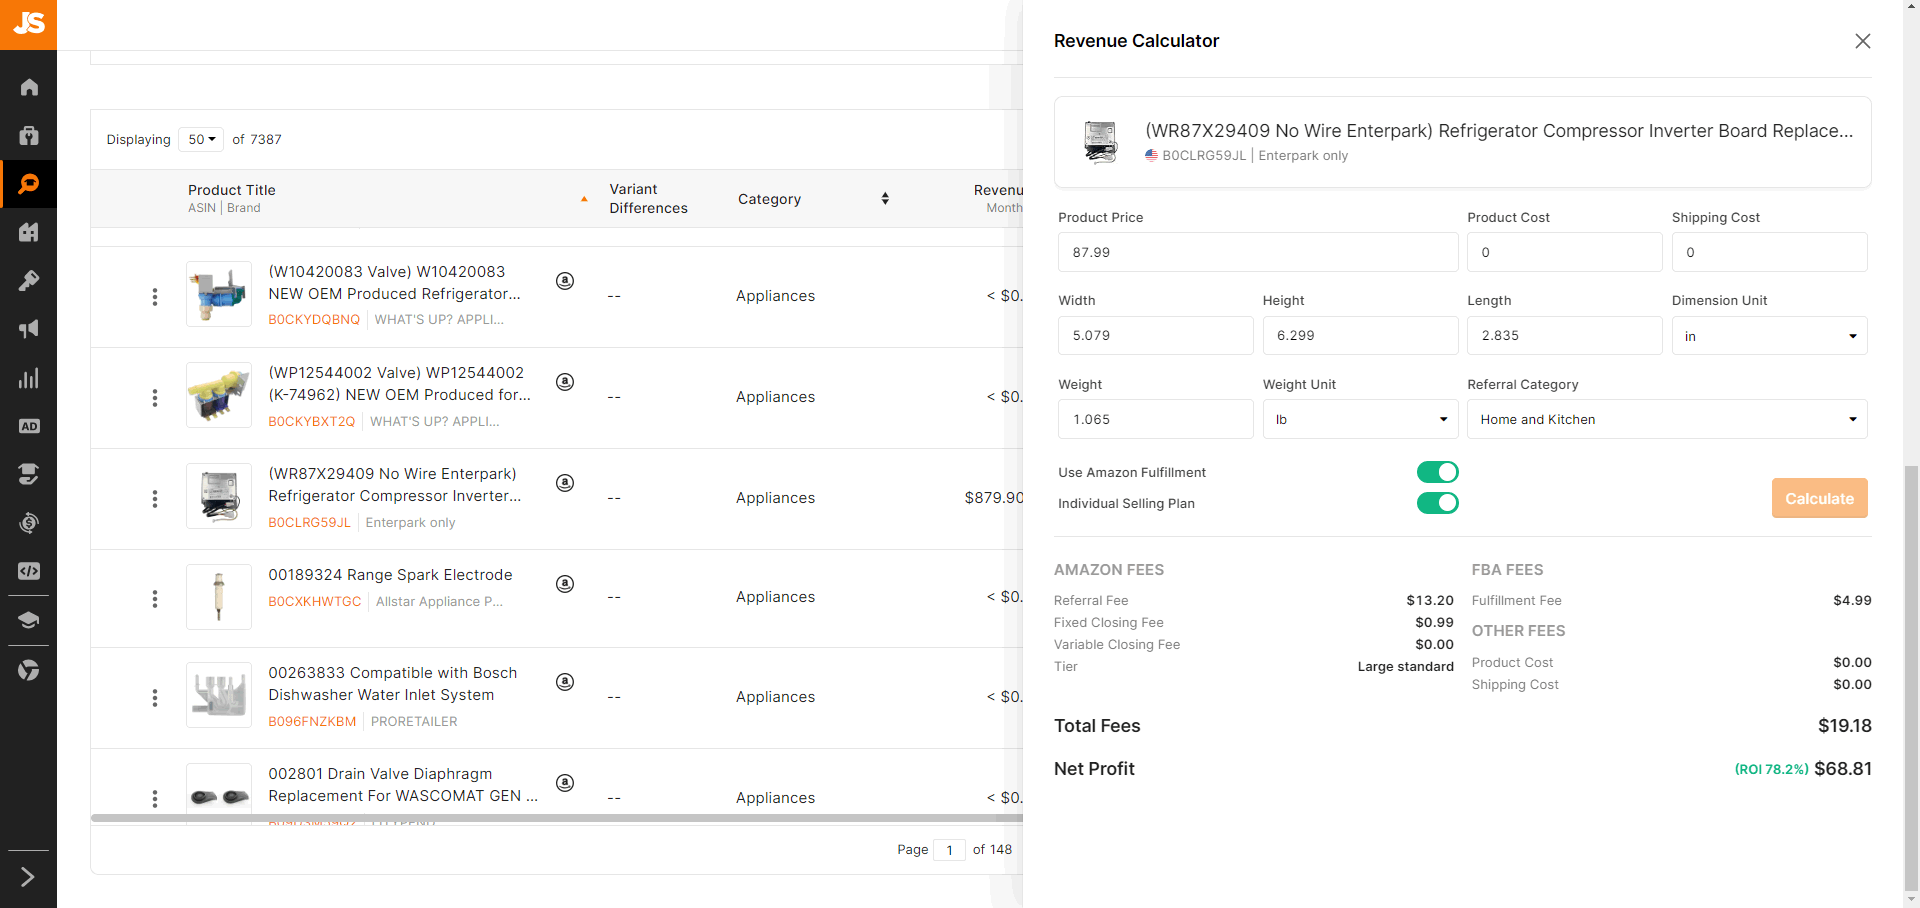Click the Product Cost input field
This screenshot has width=1920, height=908.
point(1564,252)
